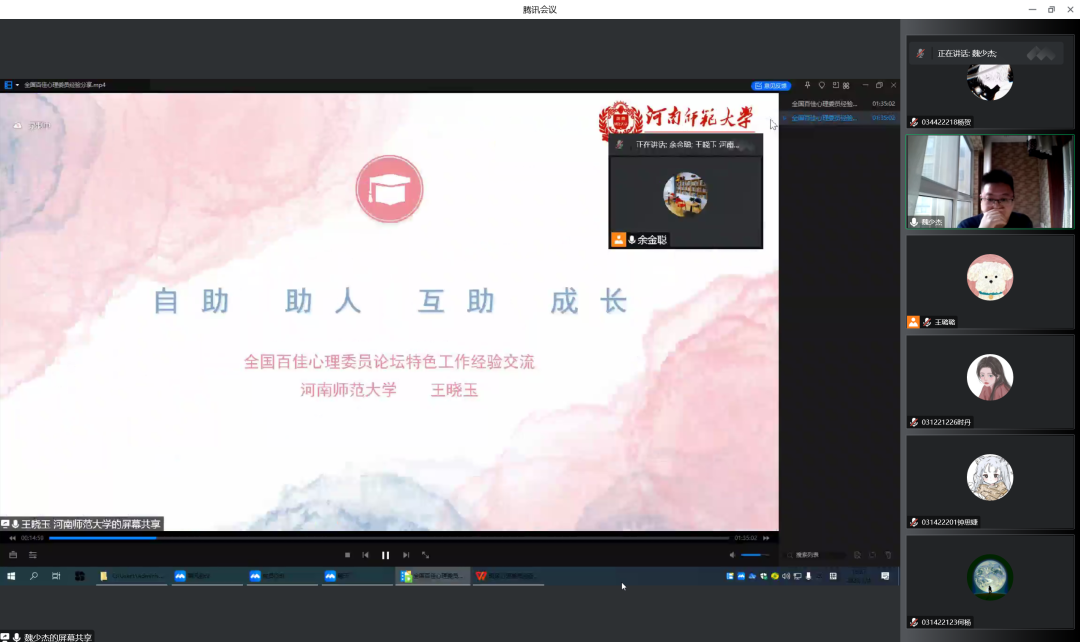The height and width of the screenshot is (642, 1080).
Task: Click the muted mic icon of 034422218
Action: point(914,122)
